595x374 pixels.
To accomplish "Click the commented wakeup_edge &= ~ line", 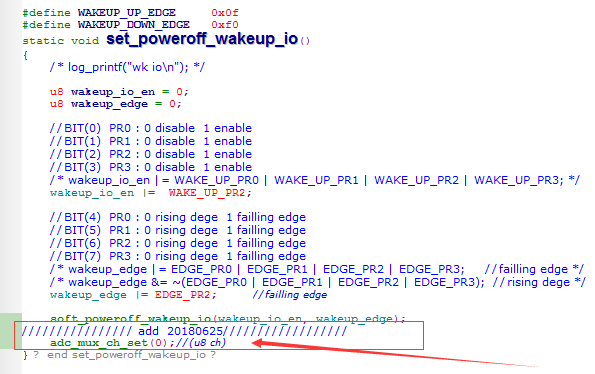I will click(318, 282).
